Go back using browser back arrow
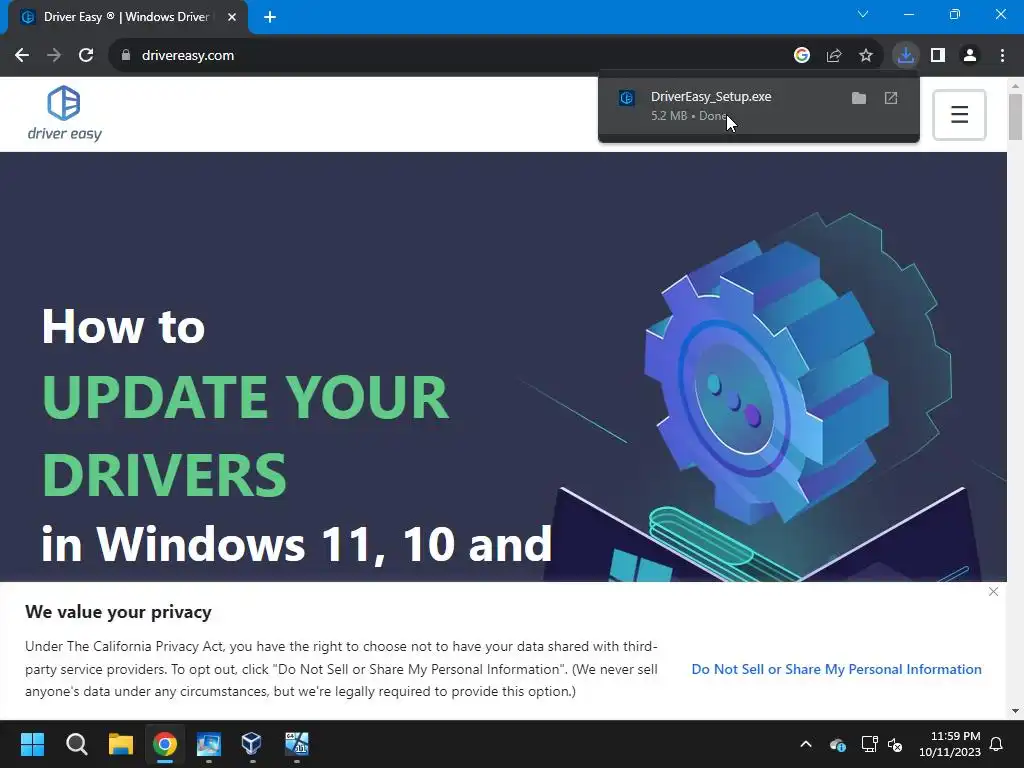Viewport: 1024px width, 768px height. click(22, 56)
